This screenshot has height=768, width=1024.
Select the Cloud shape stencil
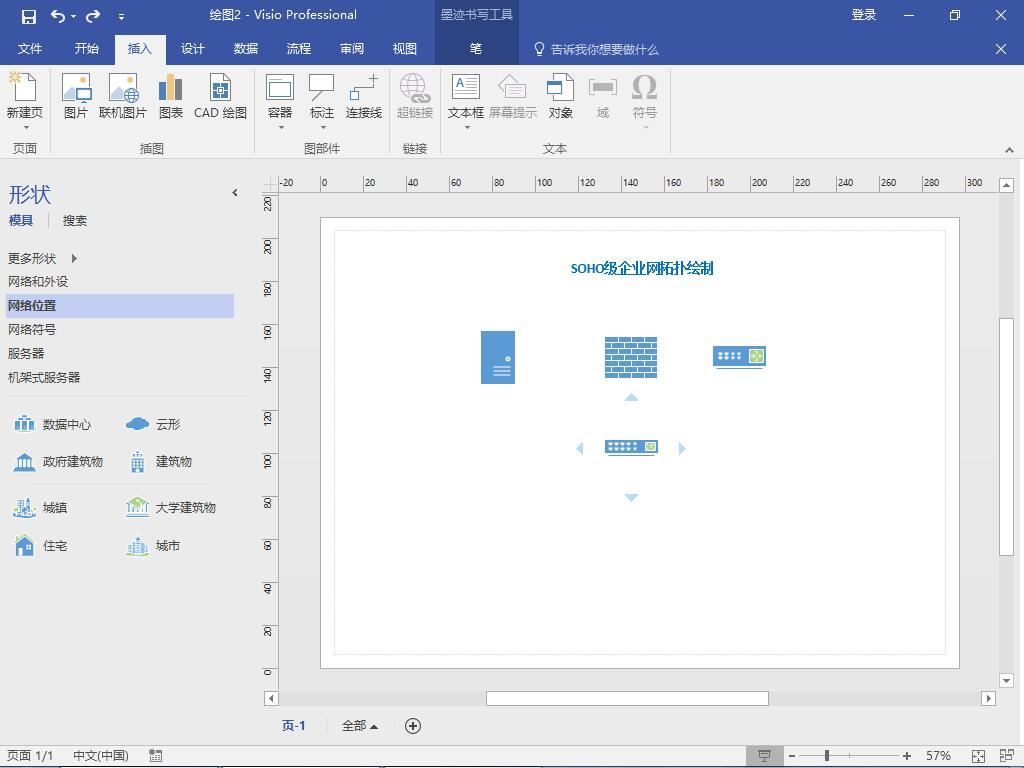click(154, 424)
